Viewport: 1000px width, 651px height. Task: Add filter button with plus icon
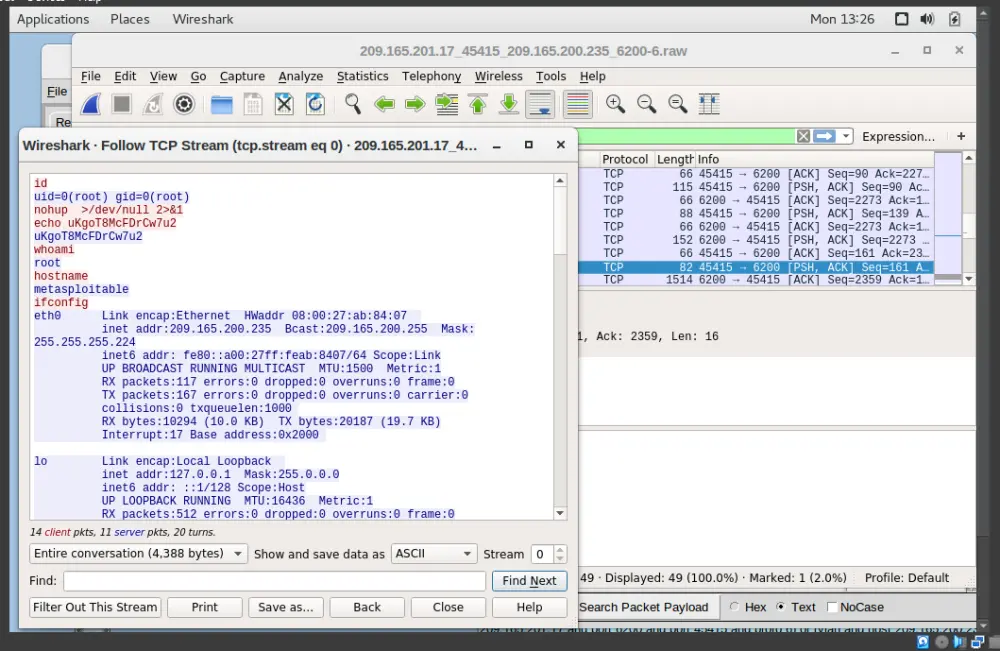(961, 136)
